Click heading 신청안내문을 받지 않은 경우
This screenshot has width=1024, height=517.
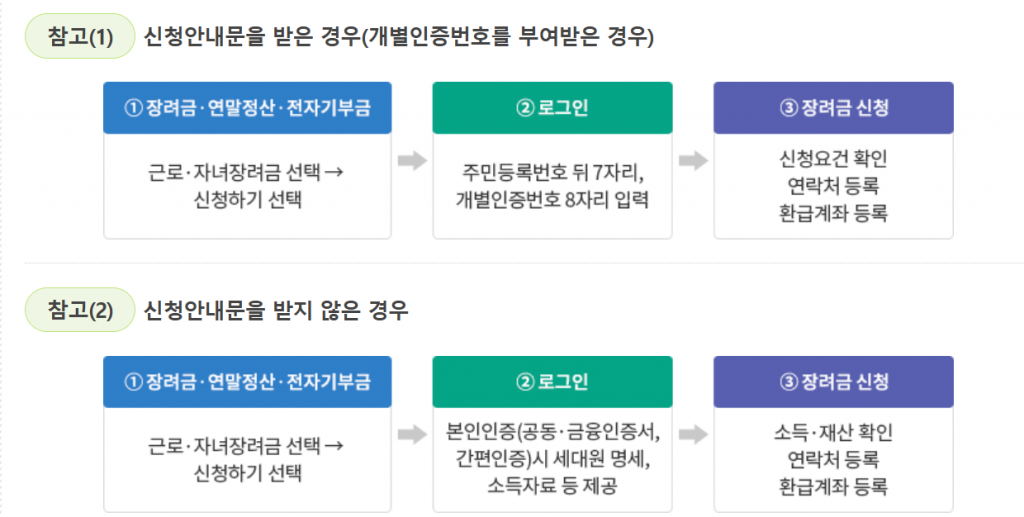coord(276,310)
